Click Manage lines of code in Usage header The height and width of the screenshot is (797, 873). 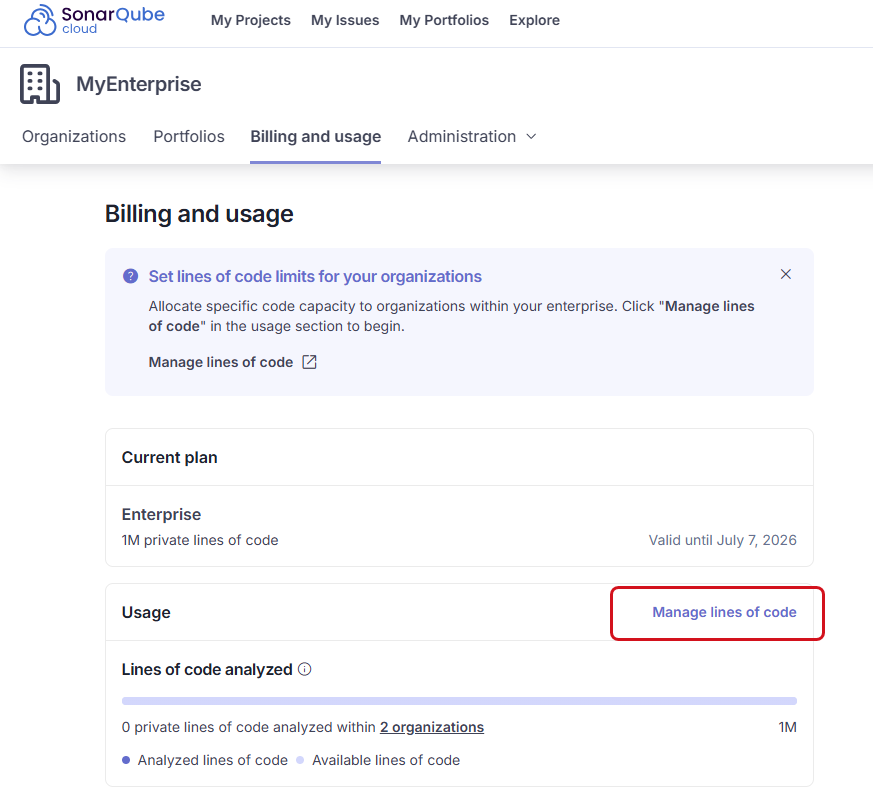(724, 612)
